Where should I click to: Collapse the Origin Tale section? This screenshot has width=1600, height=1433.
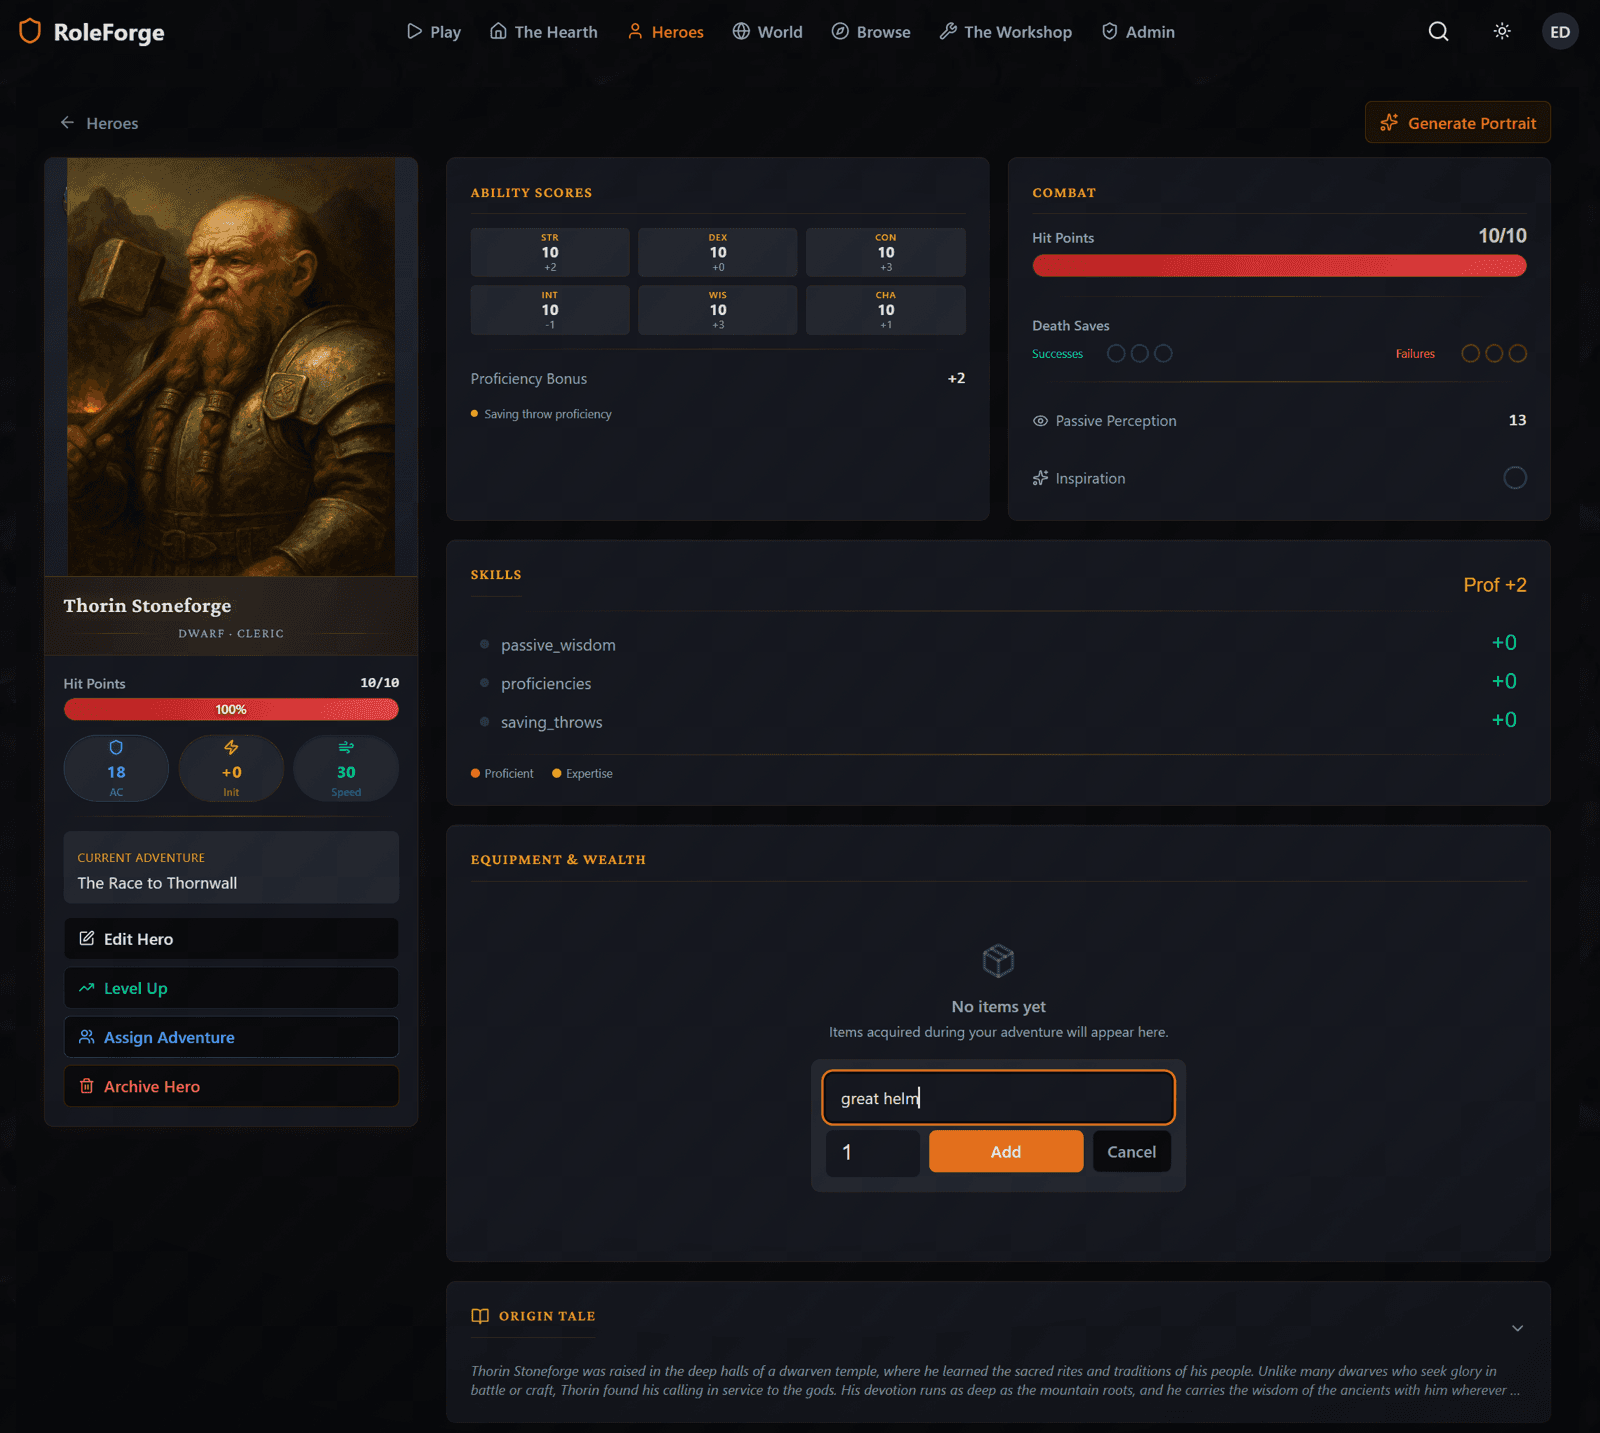coord(1518,1327)
